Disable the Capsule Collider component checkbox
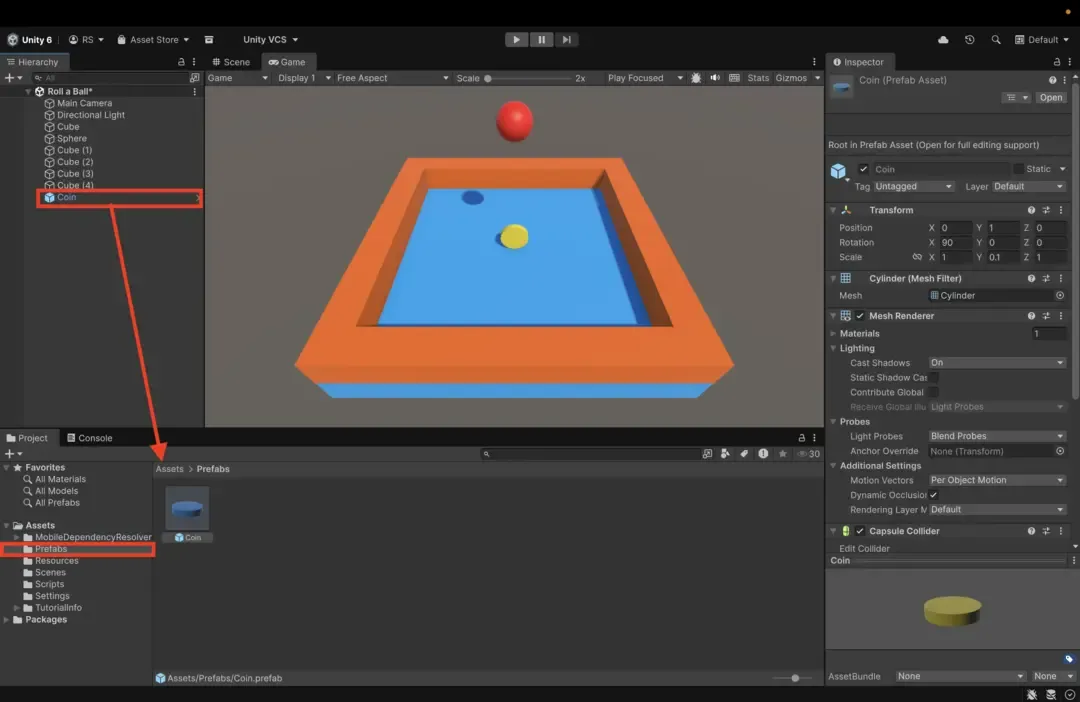The image size is (1080, 702). [x=860, y=531]
